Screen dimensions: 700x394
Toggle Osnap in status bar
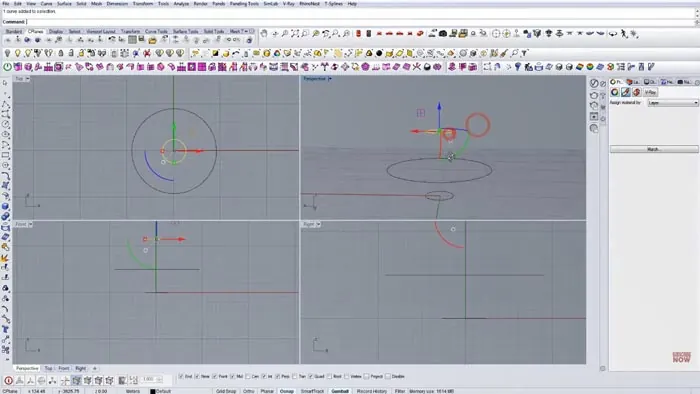tap(287, 391)
